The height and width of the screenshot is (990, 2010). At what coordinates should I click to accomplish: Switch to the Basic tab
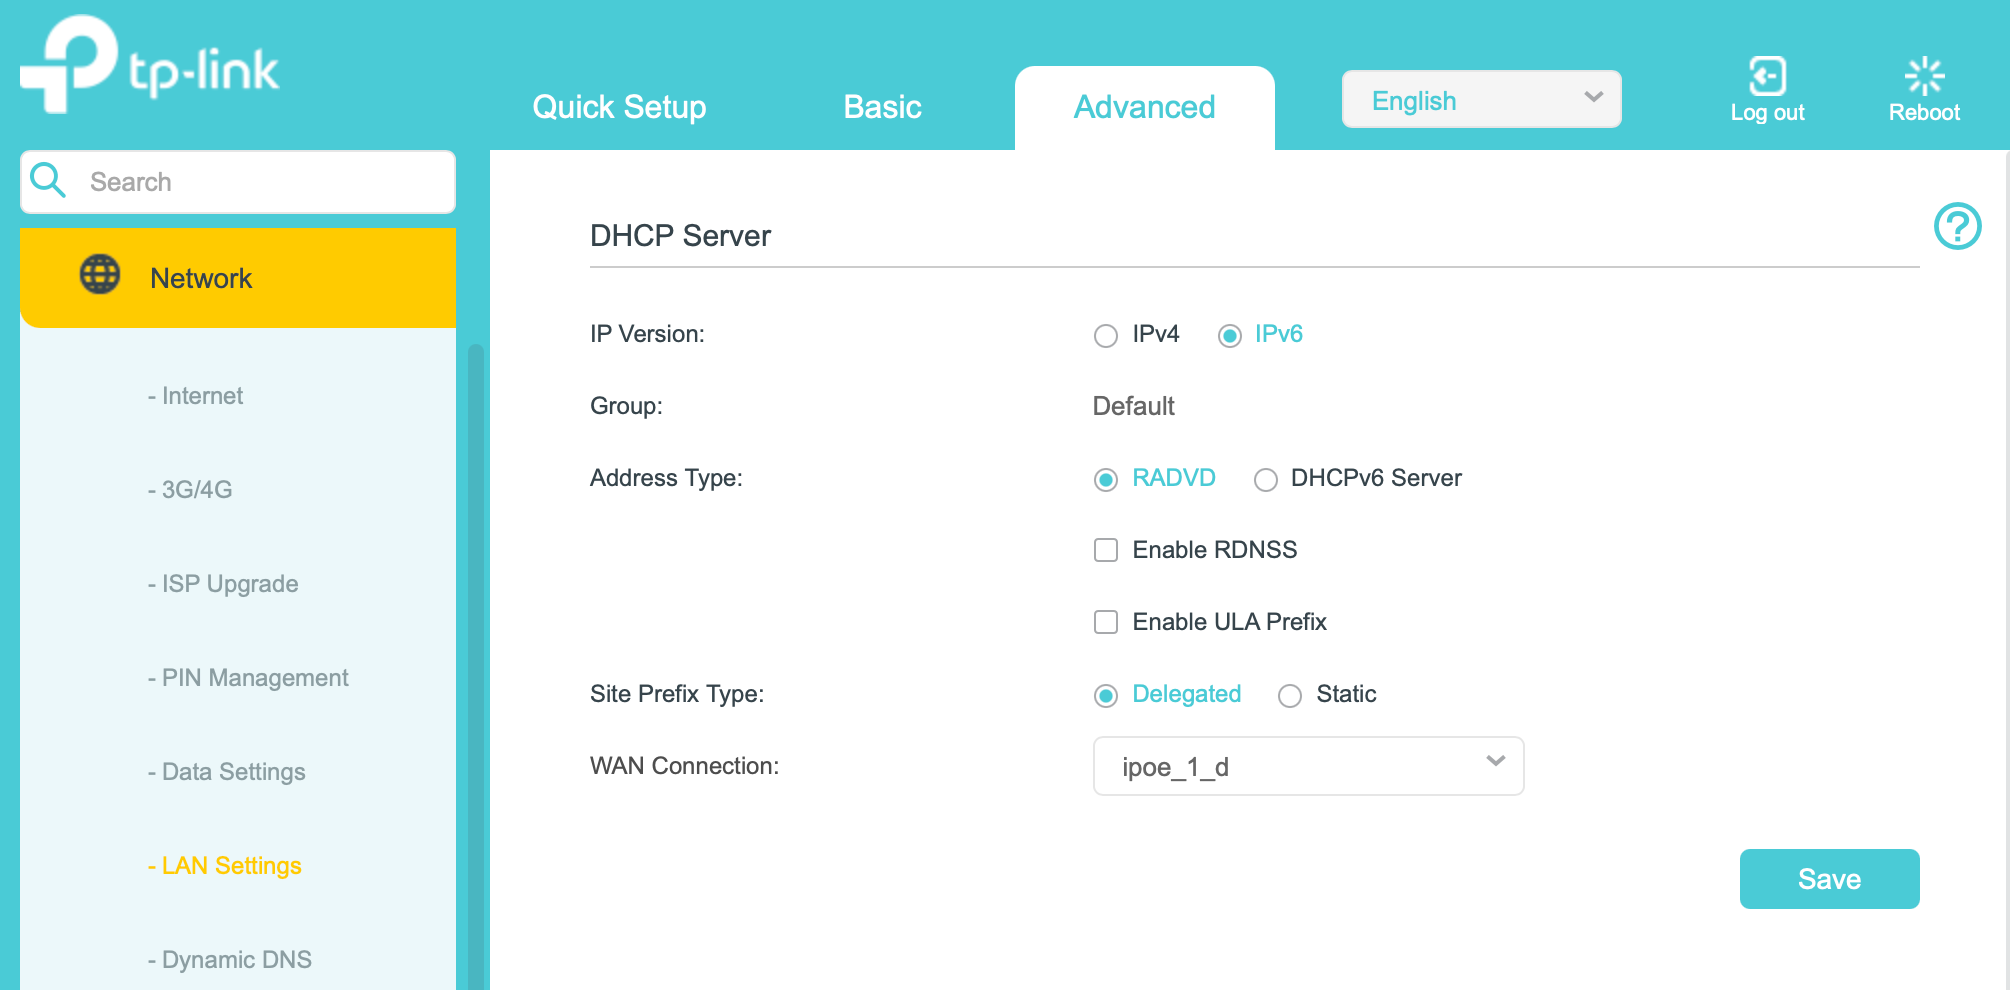pos(882,107)
